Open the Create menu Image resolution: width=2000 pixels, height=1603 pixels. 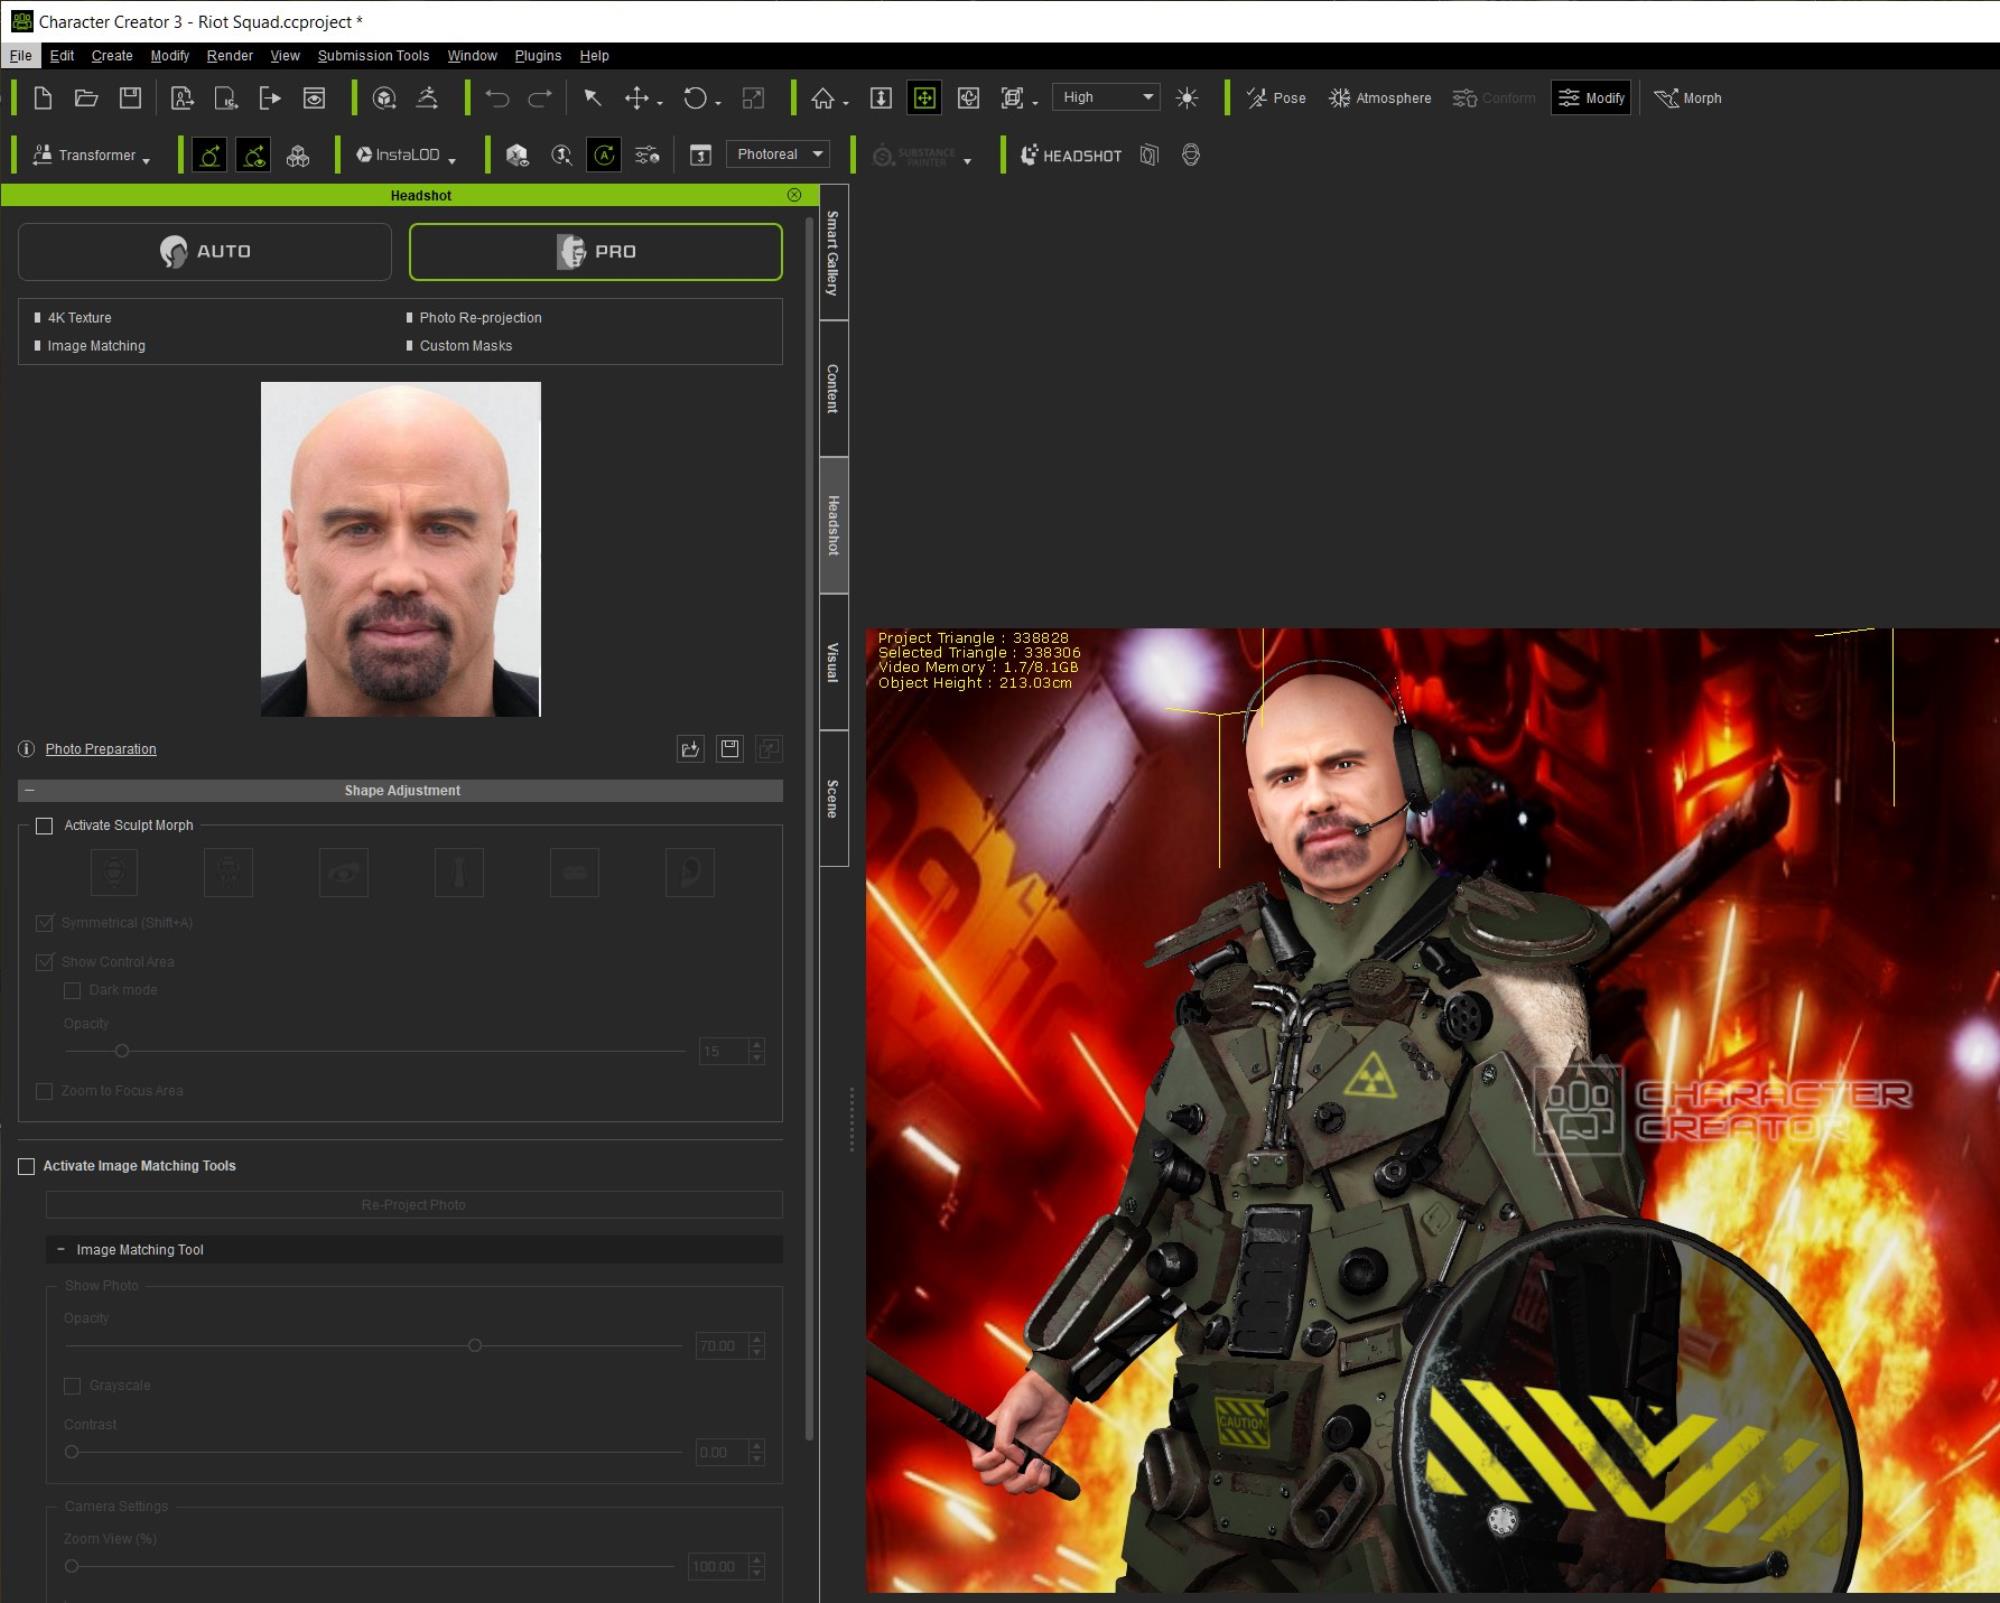click(x=112, y=56)
